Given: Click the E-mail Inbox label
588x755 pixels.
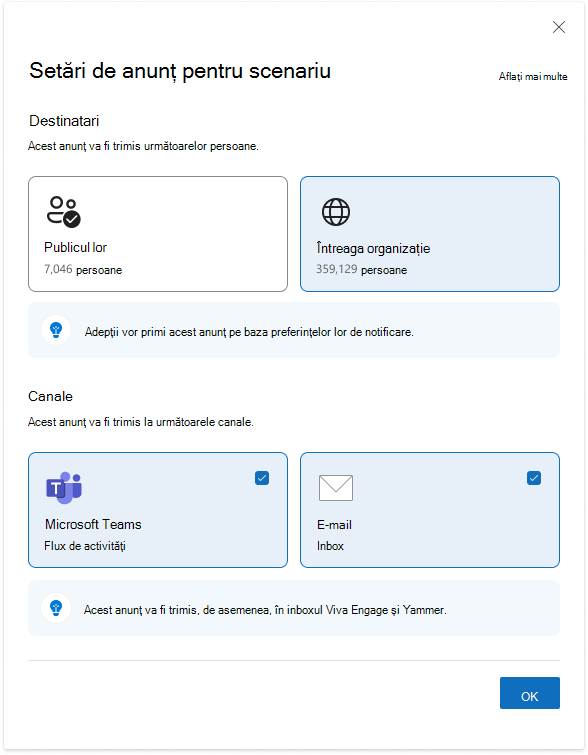Looking at the screenshot, I should click(330, 546).
